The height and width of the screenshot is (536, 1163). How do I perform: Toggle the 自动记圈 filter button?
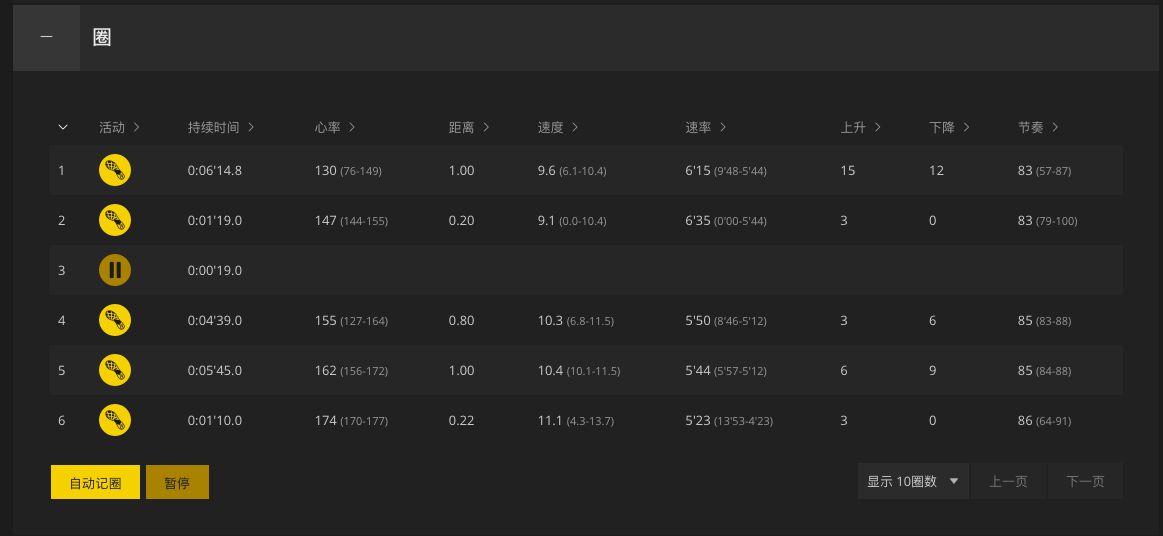coord(95,483)
